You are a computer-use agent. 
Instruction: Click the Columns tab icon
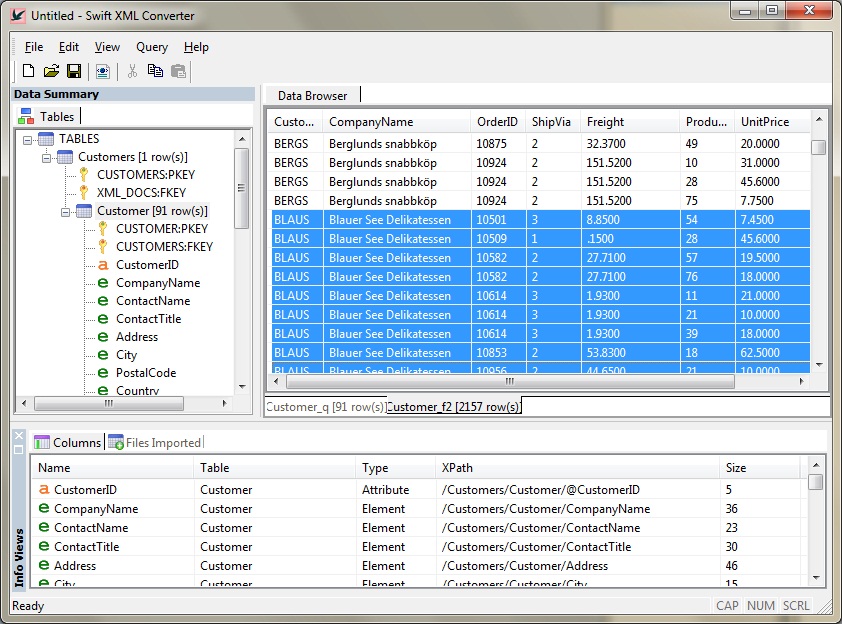click(42, 442)
